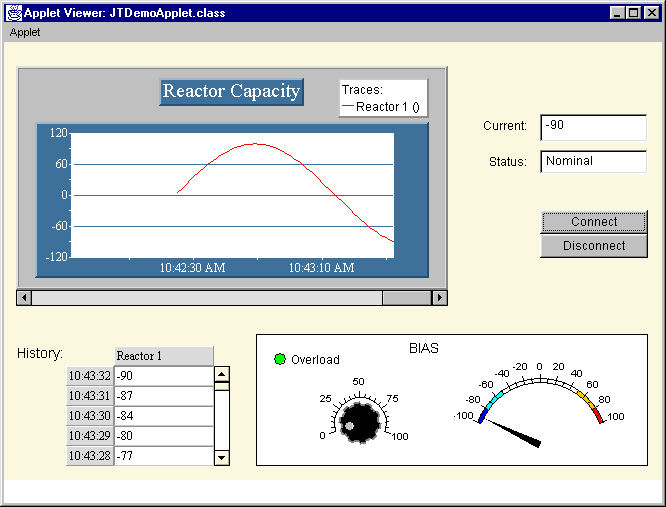Select the 10:43:32 row header
The width and height of the screenshot is (666, 507).
[90, 376]
